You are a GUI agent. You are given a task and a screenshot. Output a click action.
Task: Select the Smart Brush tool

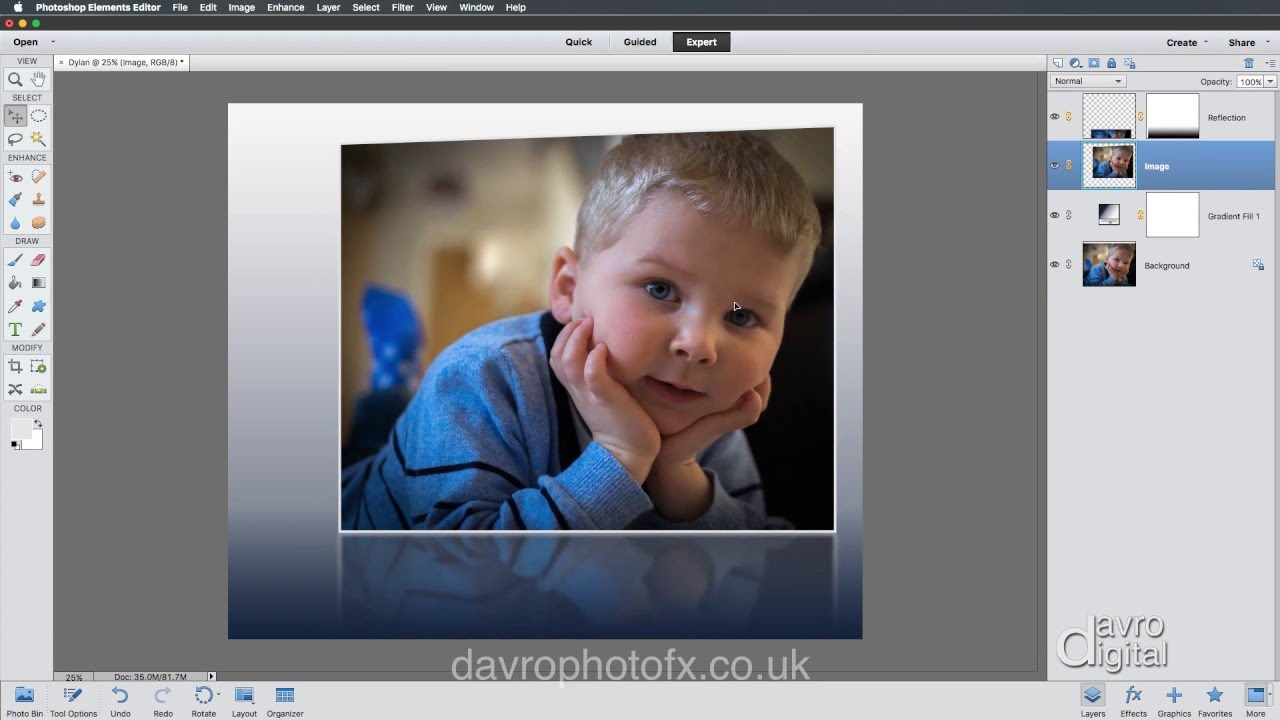click(x=15, y=200)
